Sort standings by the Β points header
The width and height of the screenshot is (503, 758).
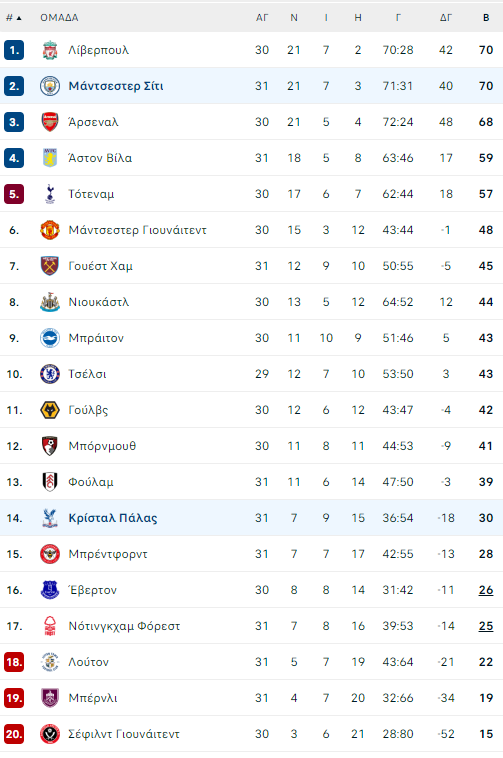click(x=486, y=18)
